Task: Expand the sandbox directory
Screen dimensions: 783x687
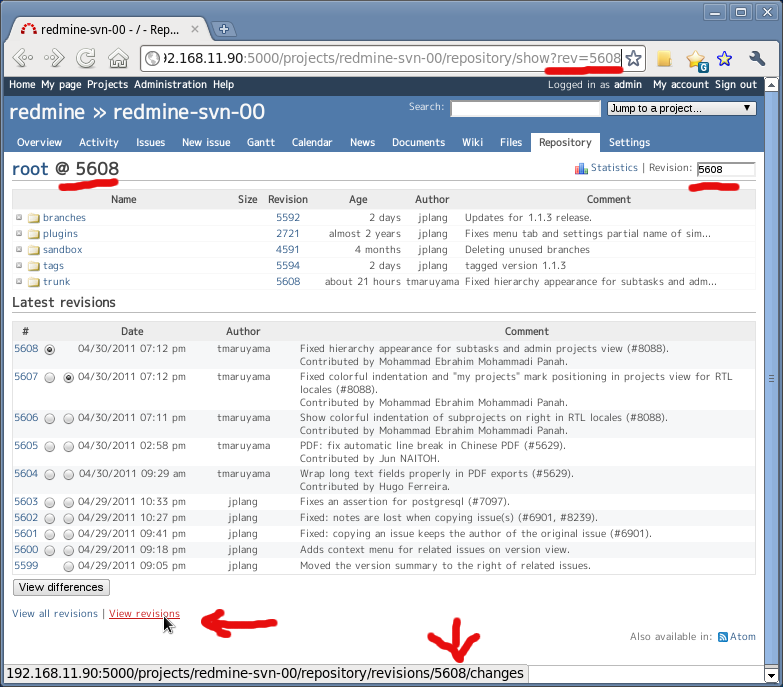Action: pos(18,249)
